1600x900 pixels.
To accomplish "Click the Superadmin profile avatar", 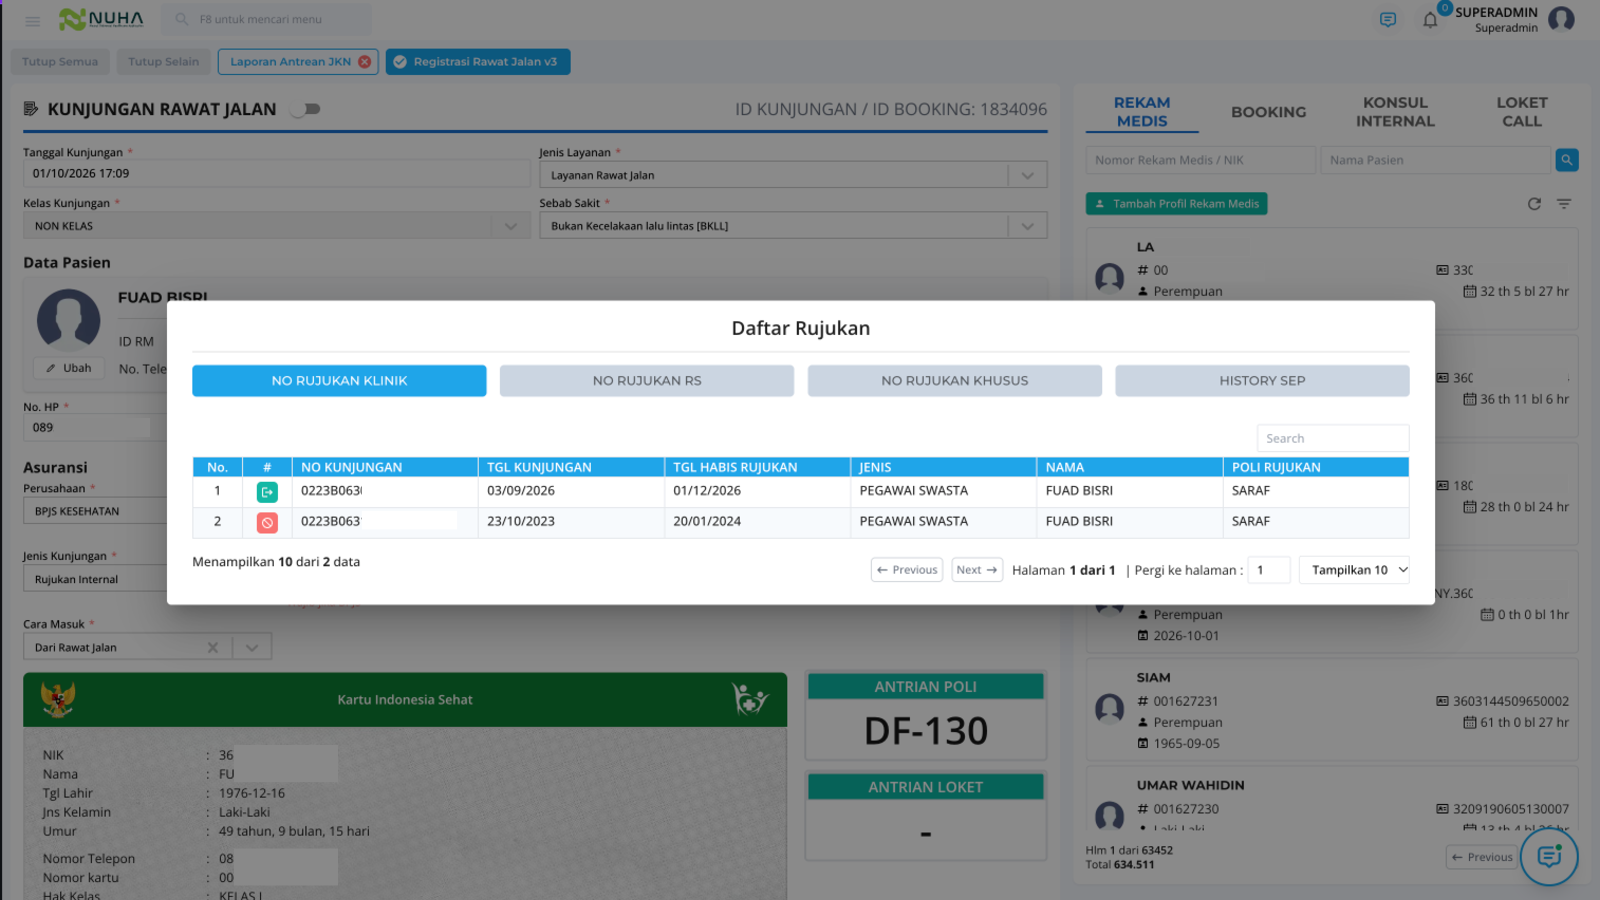I will (1561, 19).
